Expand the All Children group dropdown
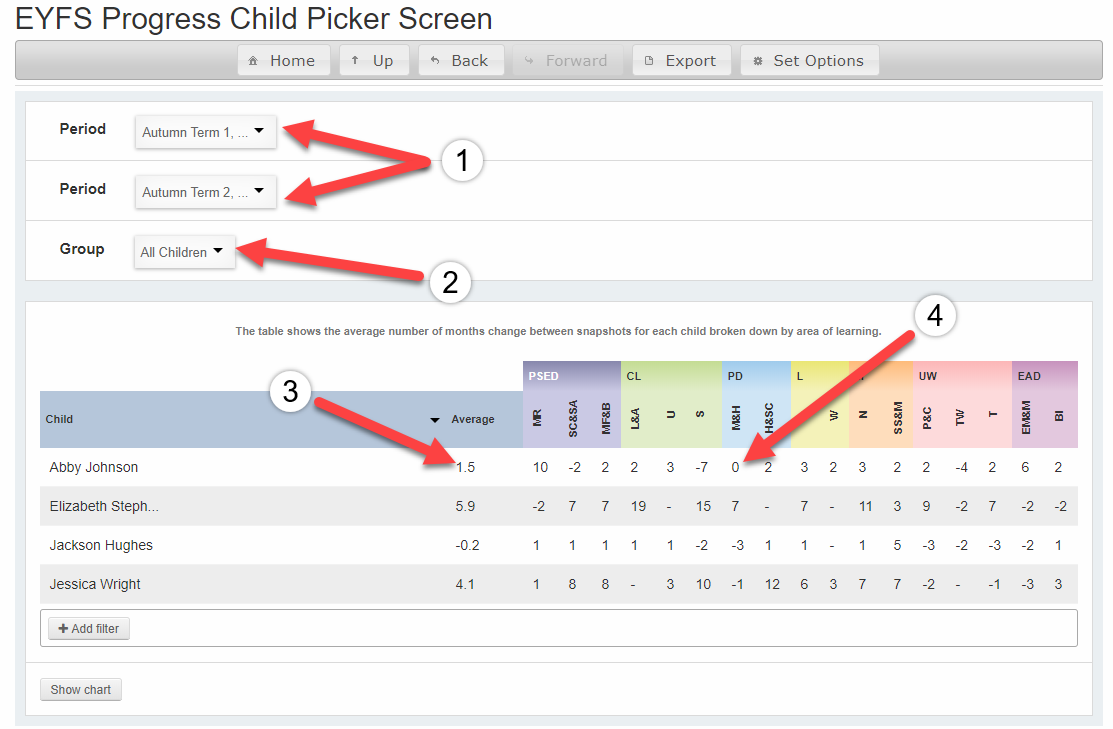1113x729 pixels. [x=184, y=252]
